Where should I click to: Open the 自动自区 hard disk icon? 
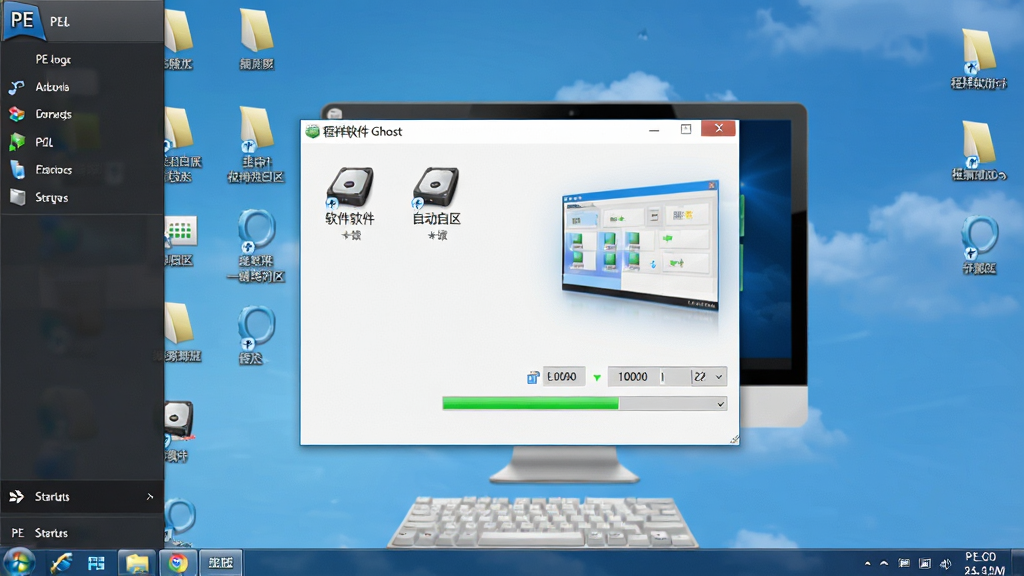click(436, 188)
